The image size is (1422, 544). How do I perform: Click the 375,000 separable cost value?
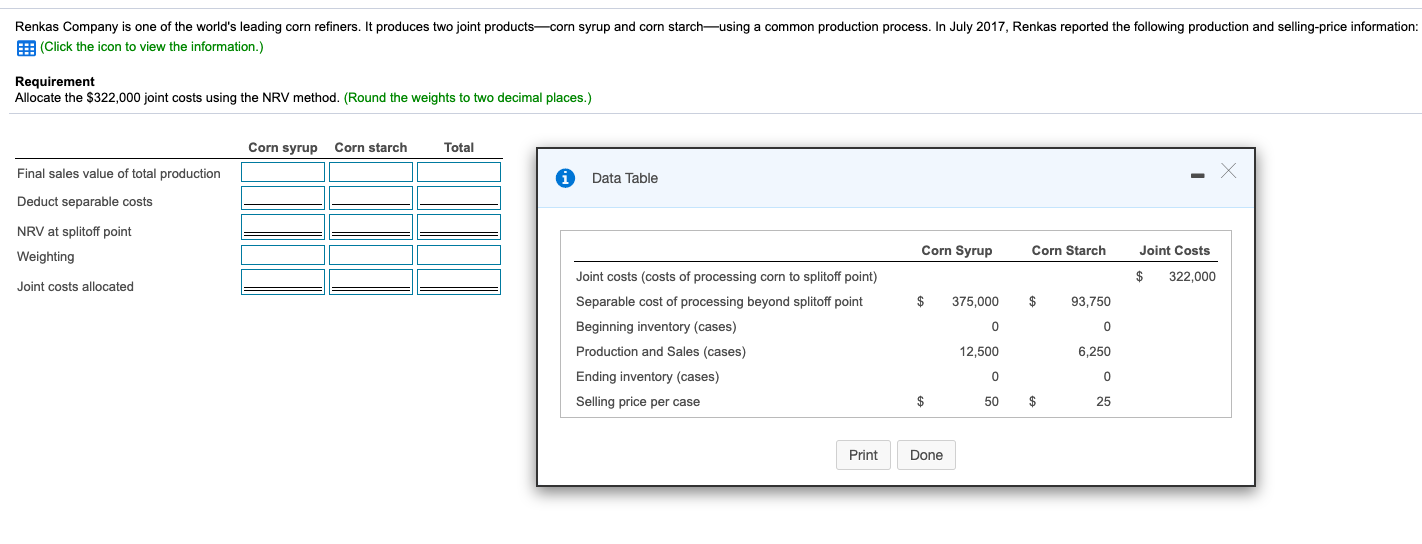click(974, 301)
